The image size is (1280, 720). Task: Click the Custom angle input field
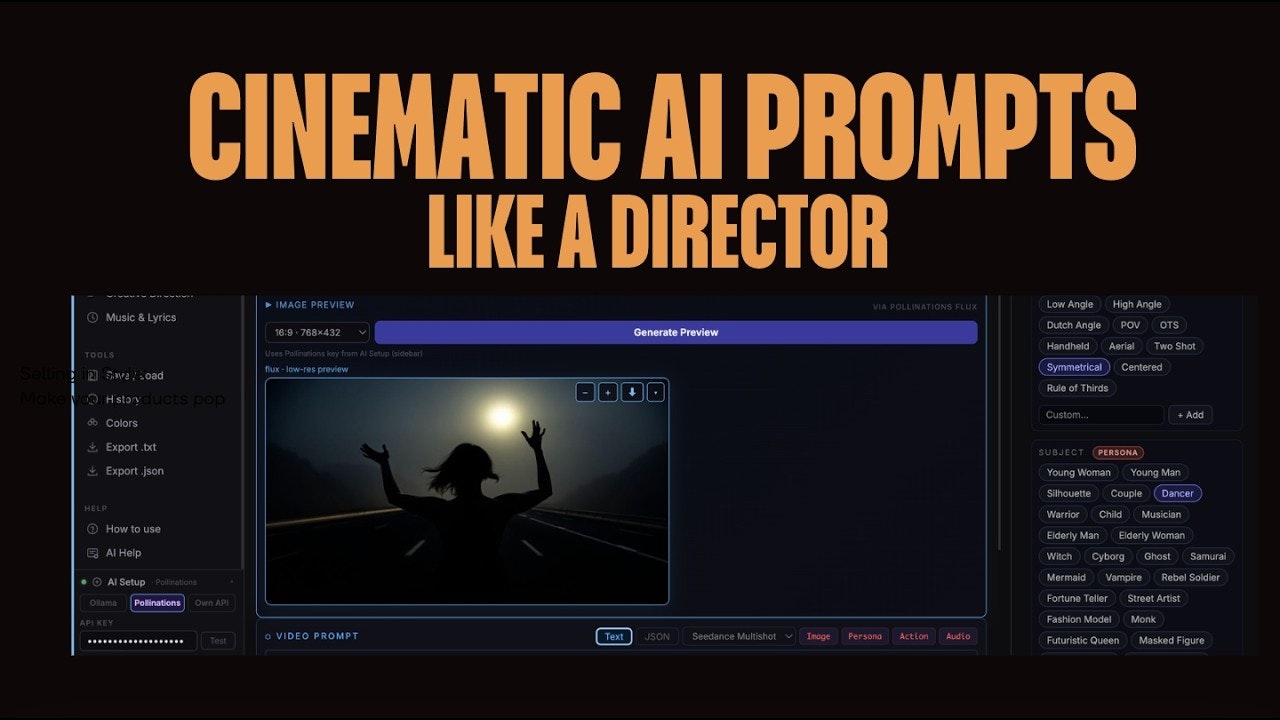pyautogui.click(x=1098, y=414)
